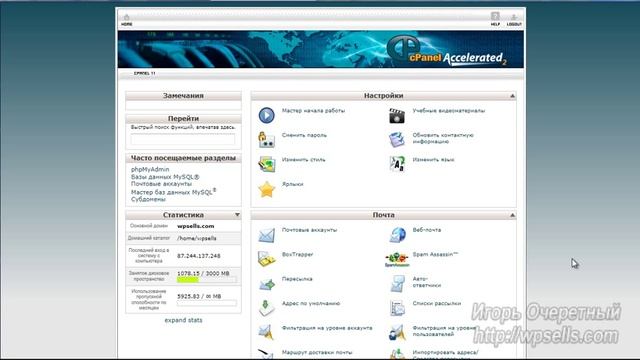Open the Изменить стиль icon
Viewport: 640px width, 360px height.
click(267, 164)
